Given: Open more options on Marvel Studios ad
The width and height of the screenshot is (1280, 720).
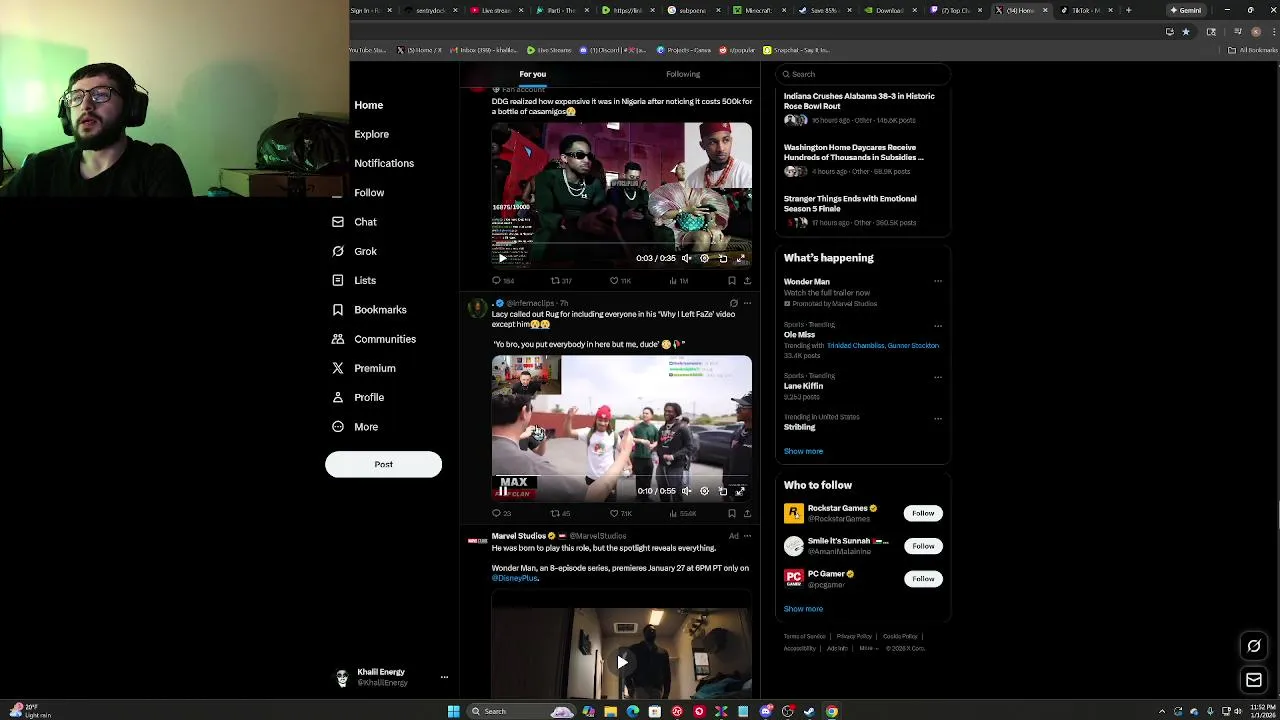Looking at the screenshot, I should pyautogui.click(x=747, y=536).
